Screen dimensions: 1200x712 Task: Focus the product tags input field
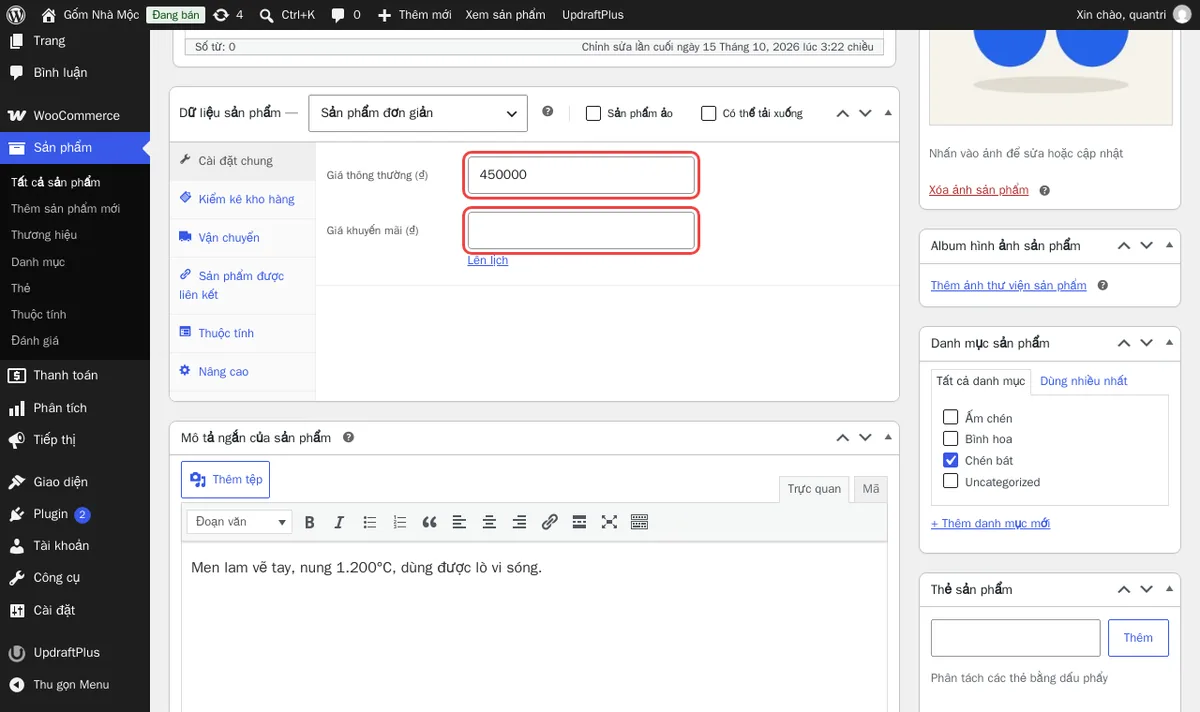pos(1015,638)
